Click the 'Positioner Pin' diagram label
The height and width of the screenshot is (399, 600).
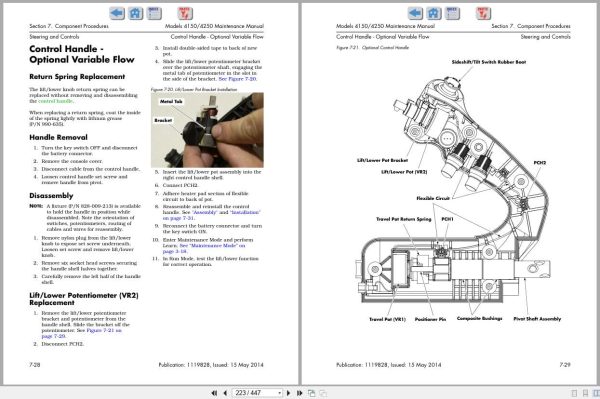click(430, 319)
